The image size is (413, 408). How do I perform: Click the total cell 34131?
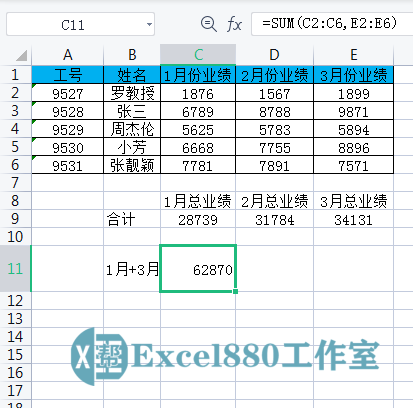click(354, 219)
